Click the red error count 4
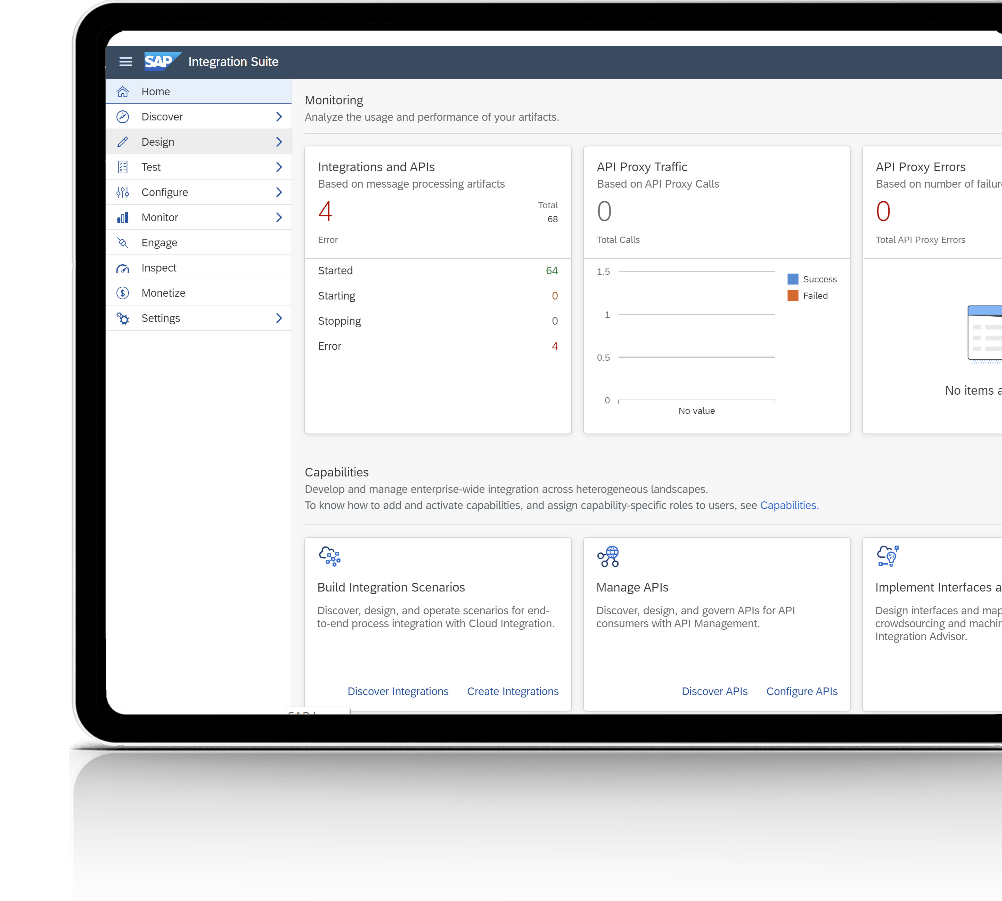Image resolution: width=1002 pixels, height=901 pixels. pos(325,212)
